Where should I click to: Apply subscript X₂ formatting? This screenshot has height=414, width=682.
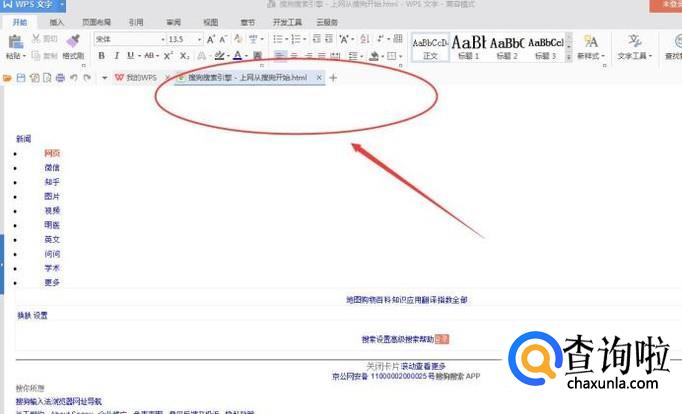tap(184, 56)
